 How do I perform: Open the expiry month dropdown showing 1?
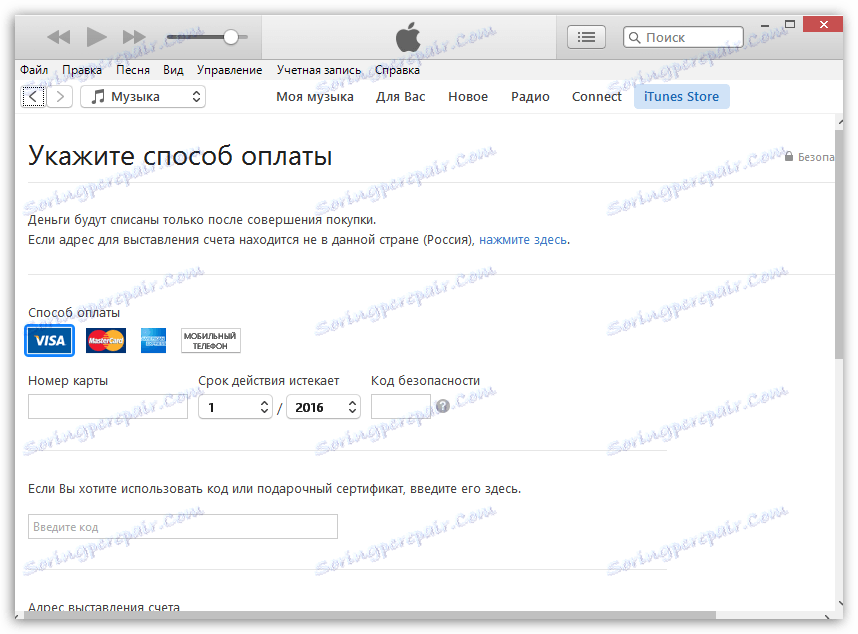(x=235, y=407)
